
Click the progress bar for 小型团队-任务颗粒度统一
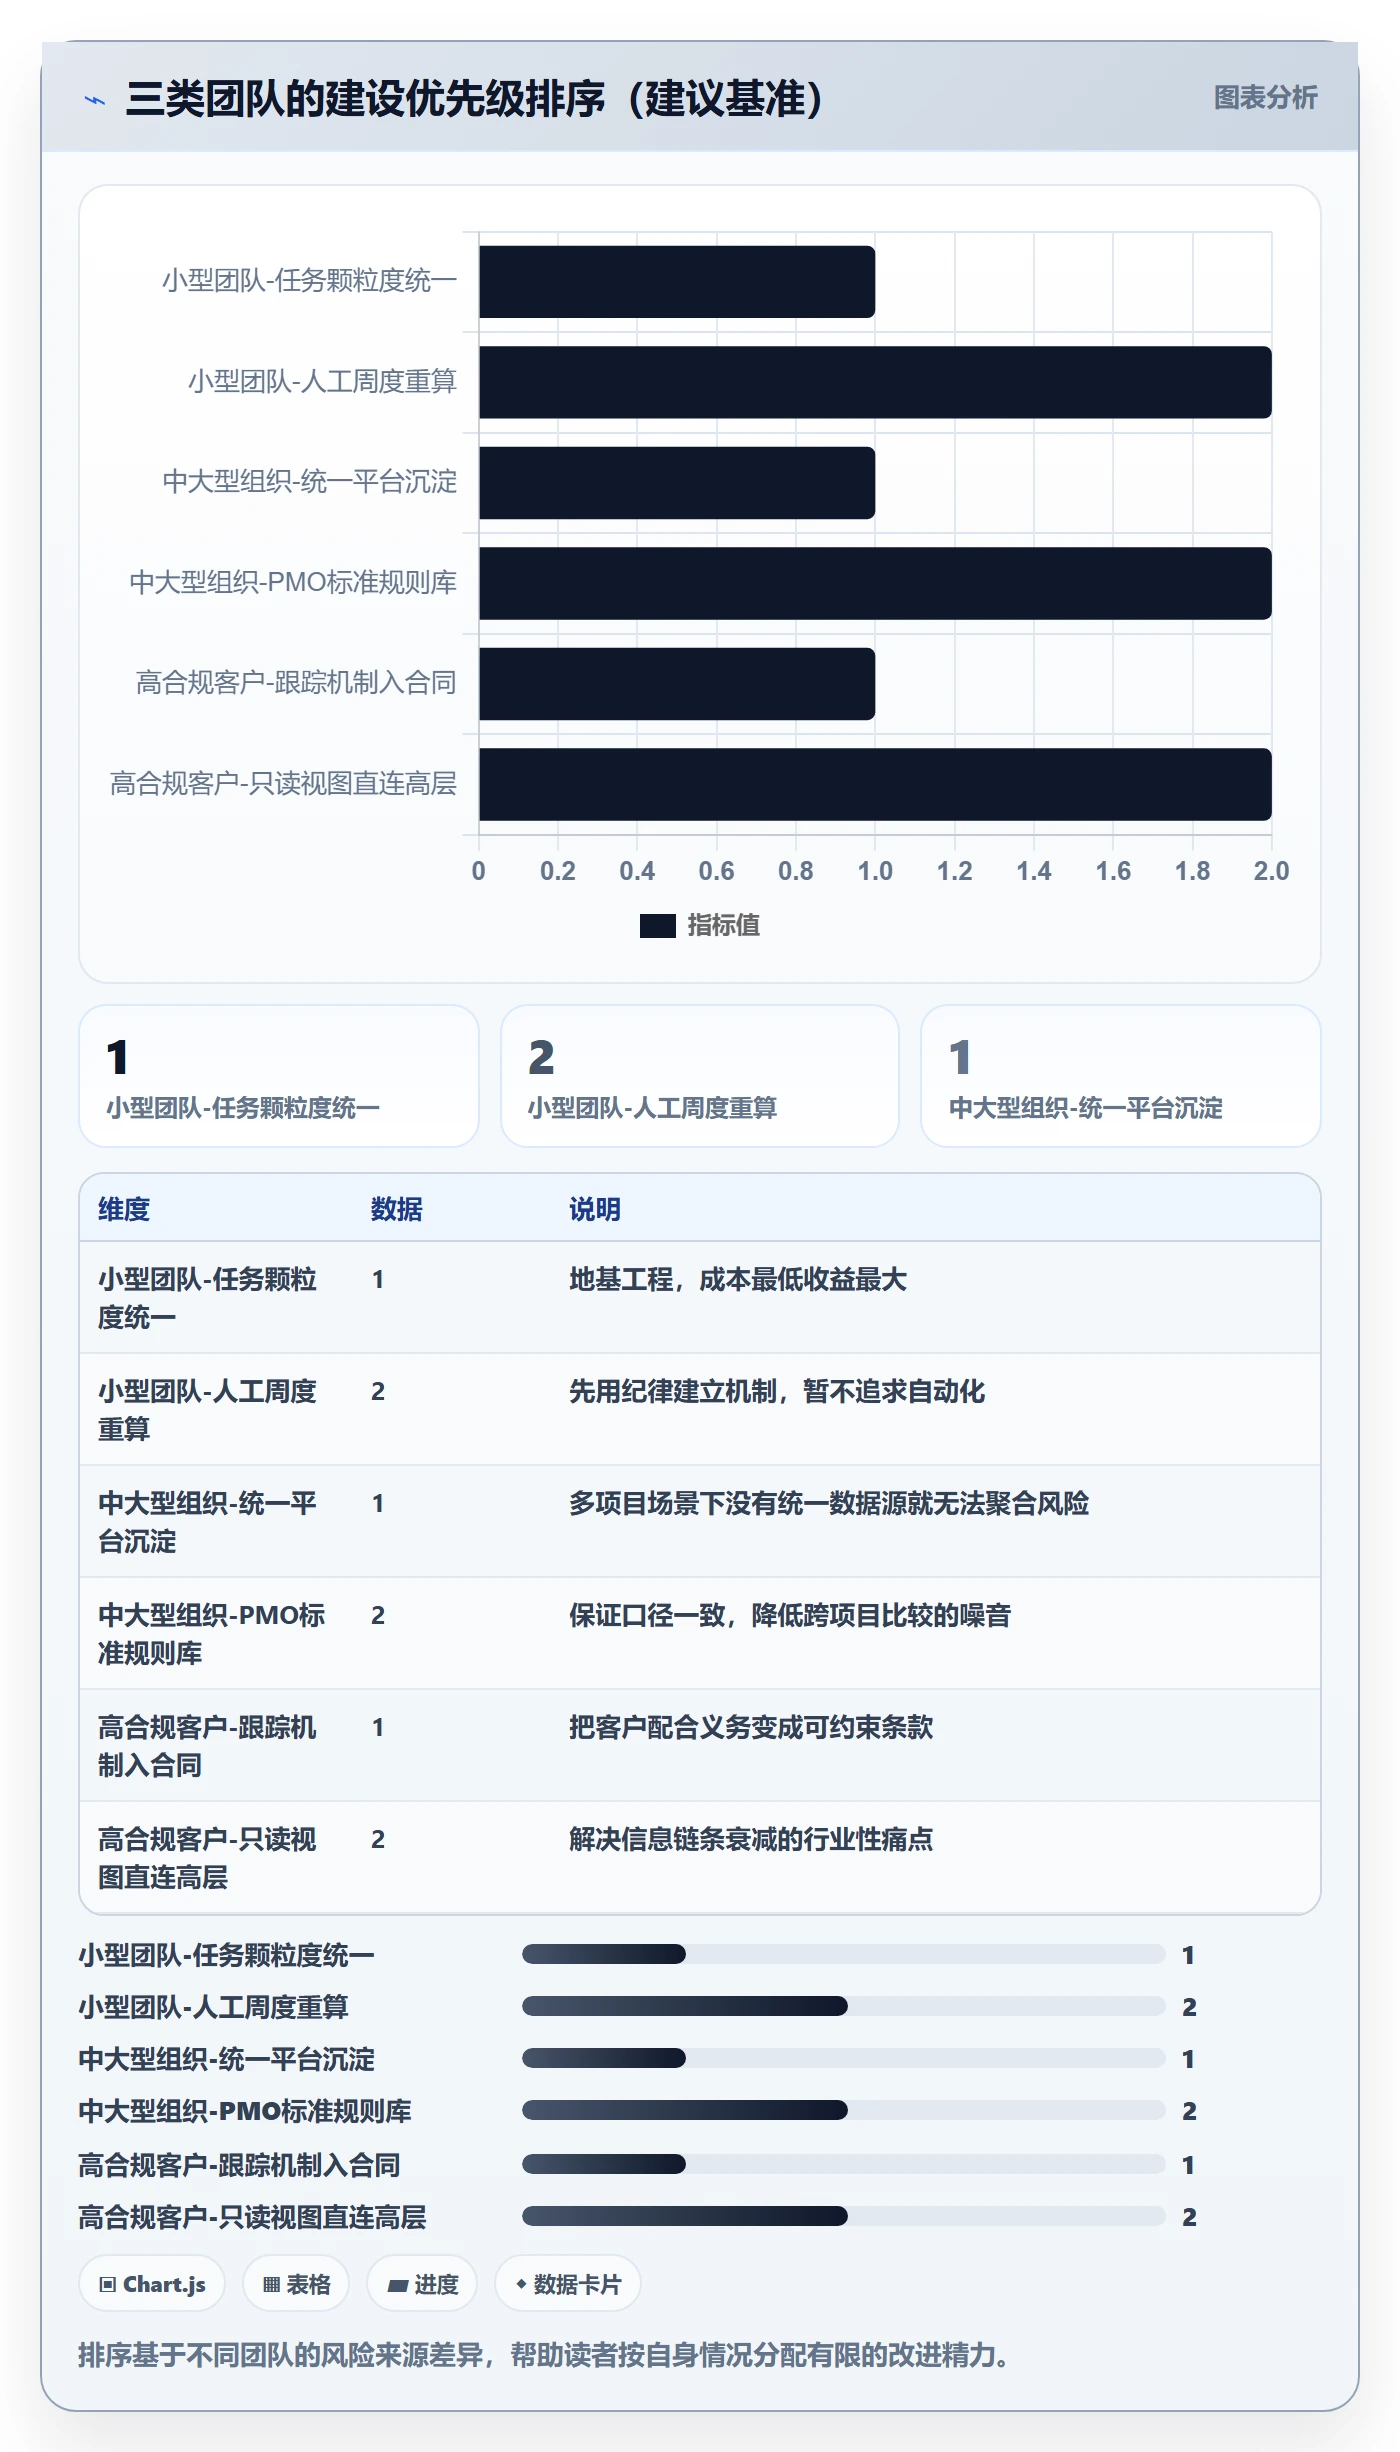click(x=844, y=1954)
